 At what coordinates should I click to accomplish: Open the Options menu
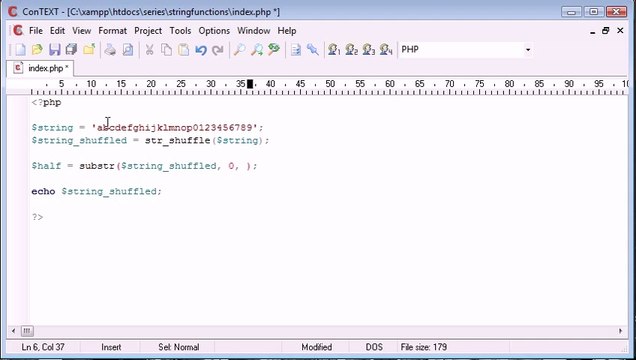pyautogui.click(x=214, y=31)
